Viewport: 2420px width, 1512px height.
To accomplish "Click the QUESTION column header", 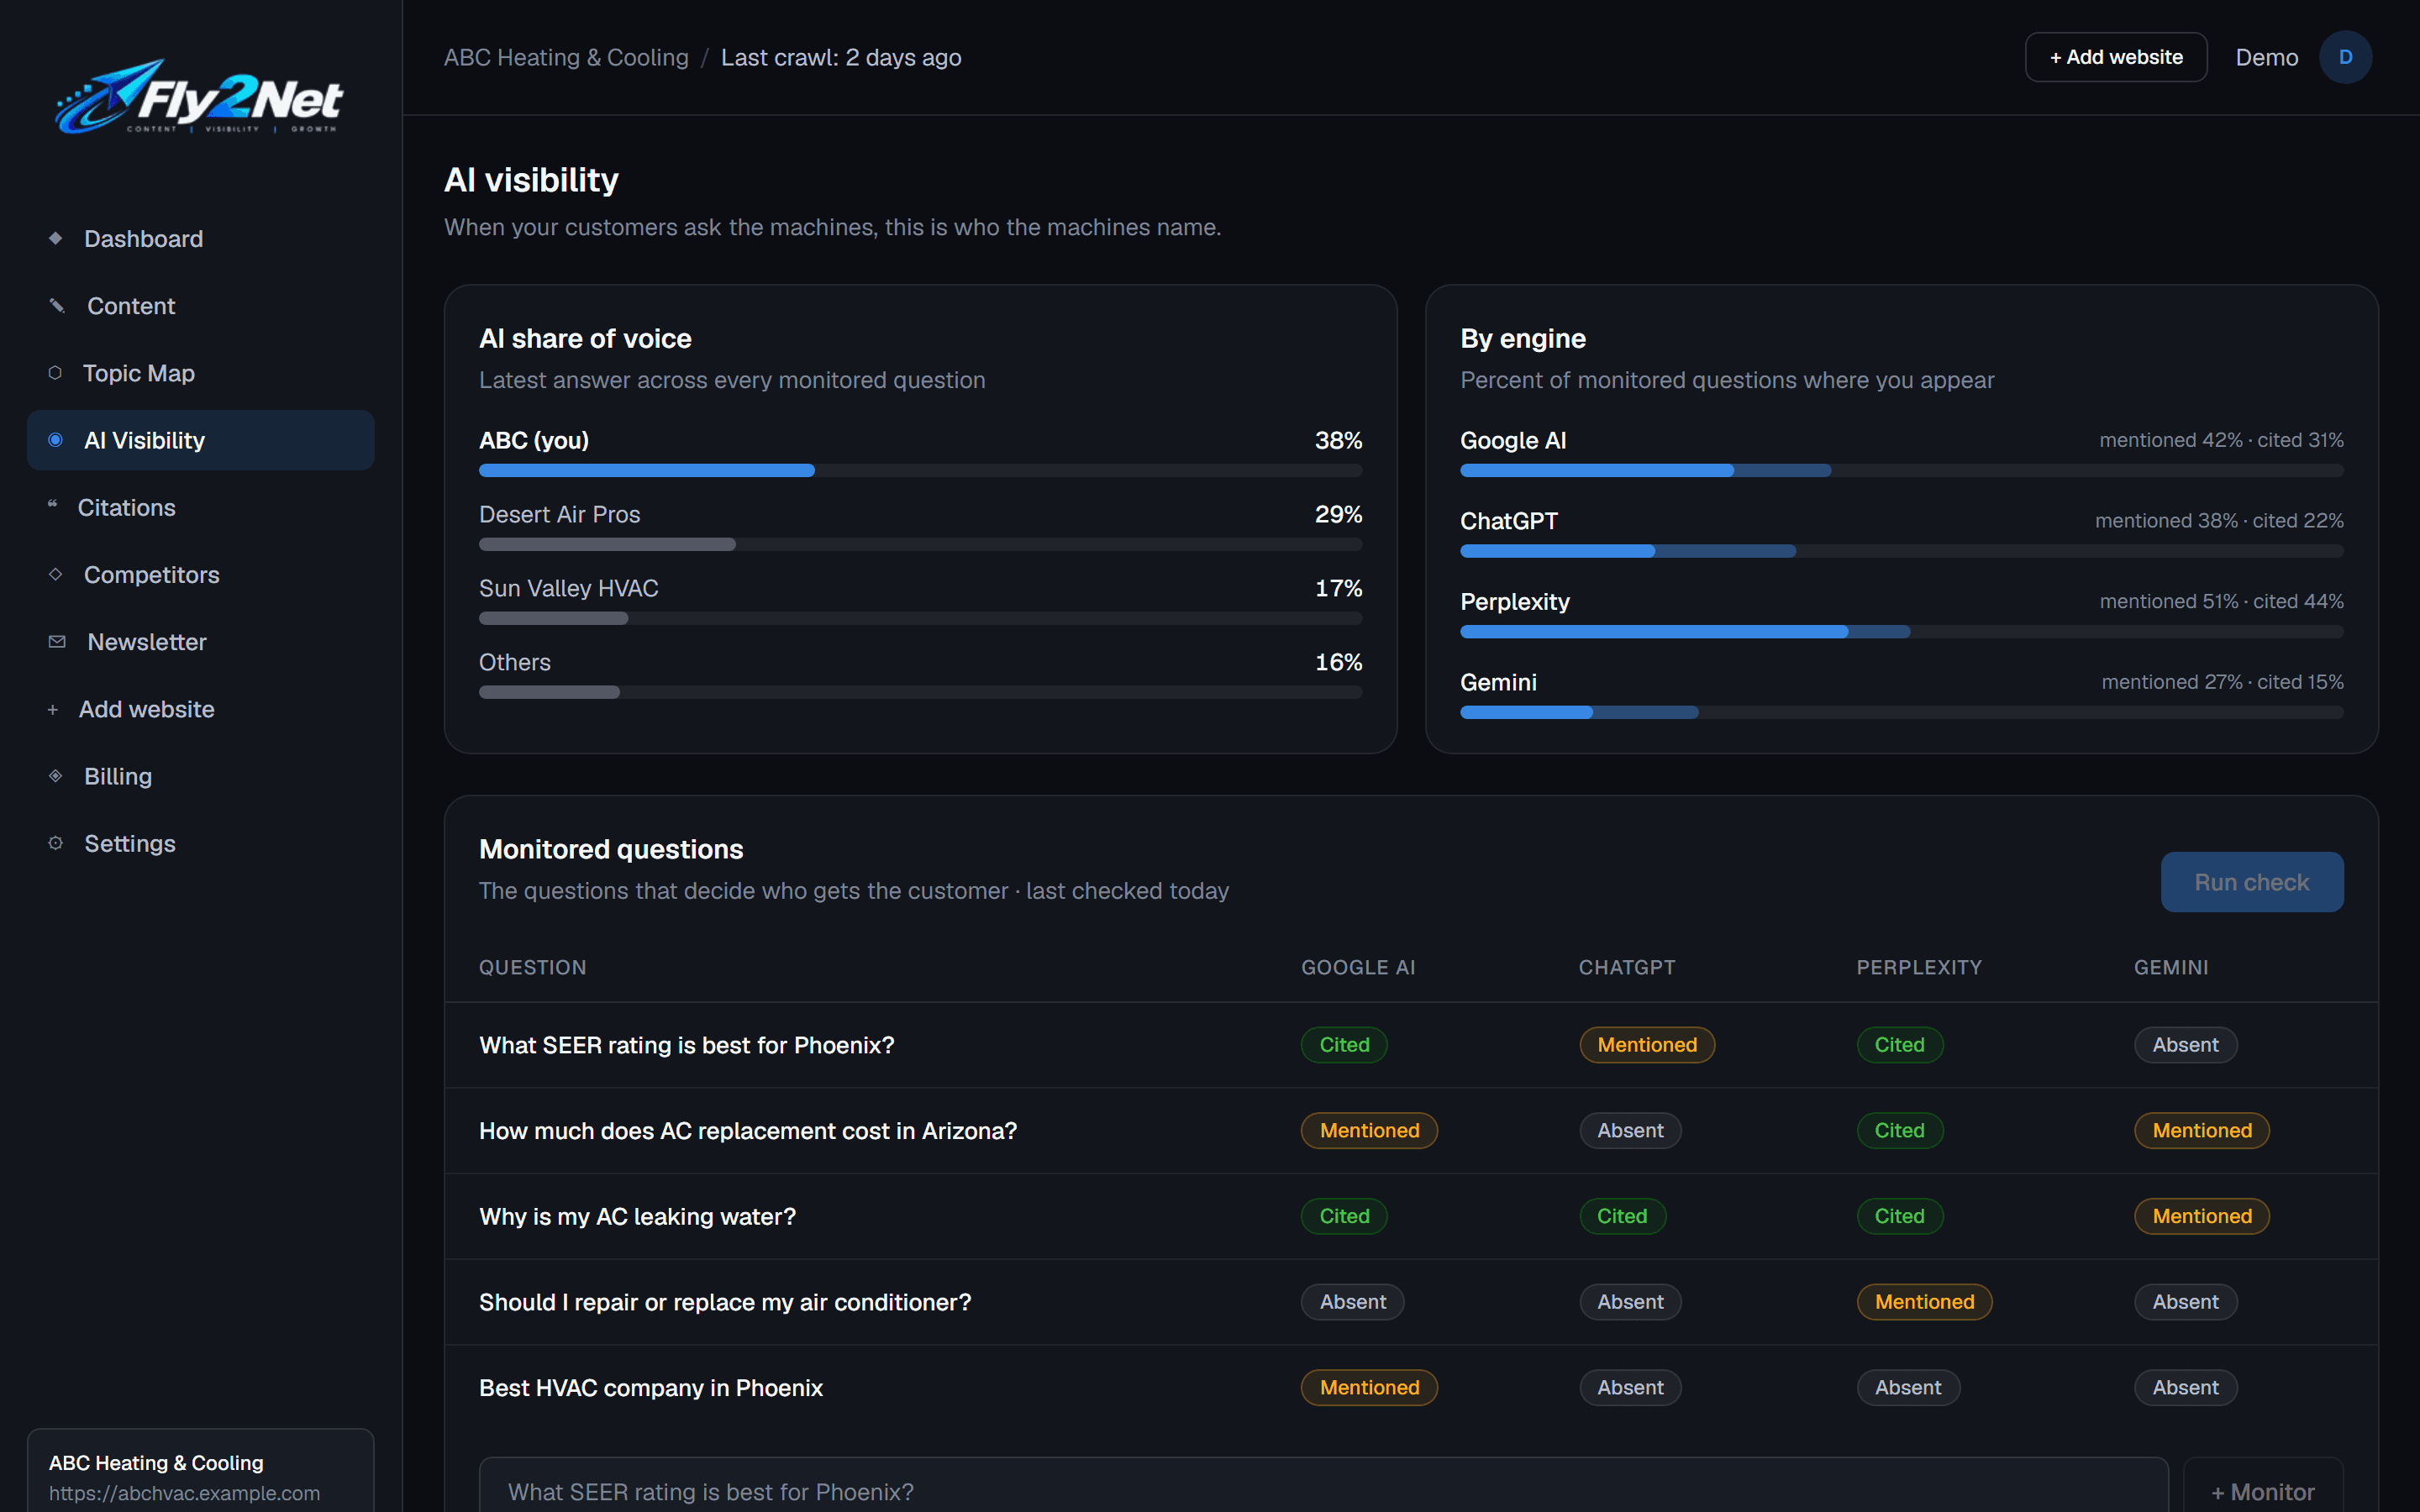I will [x=532, y=967].
